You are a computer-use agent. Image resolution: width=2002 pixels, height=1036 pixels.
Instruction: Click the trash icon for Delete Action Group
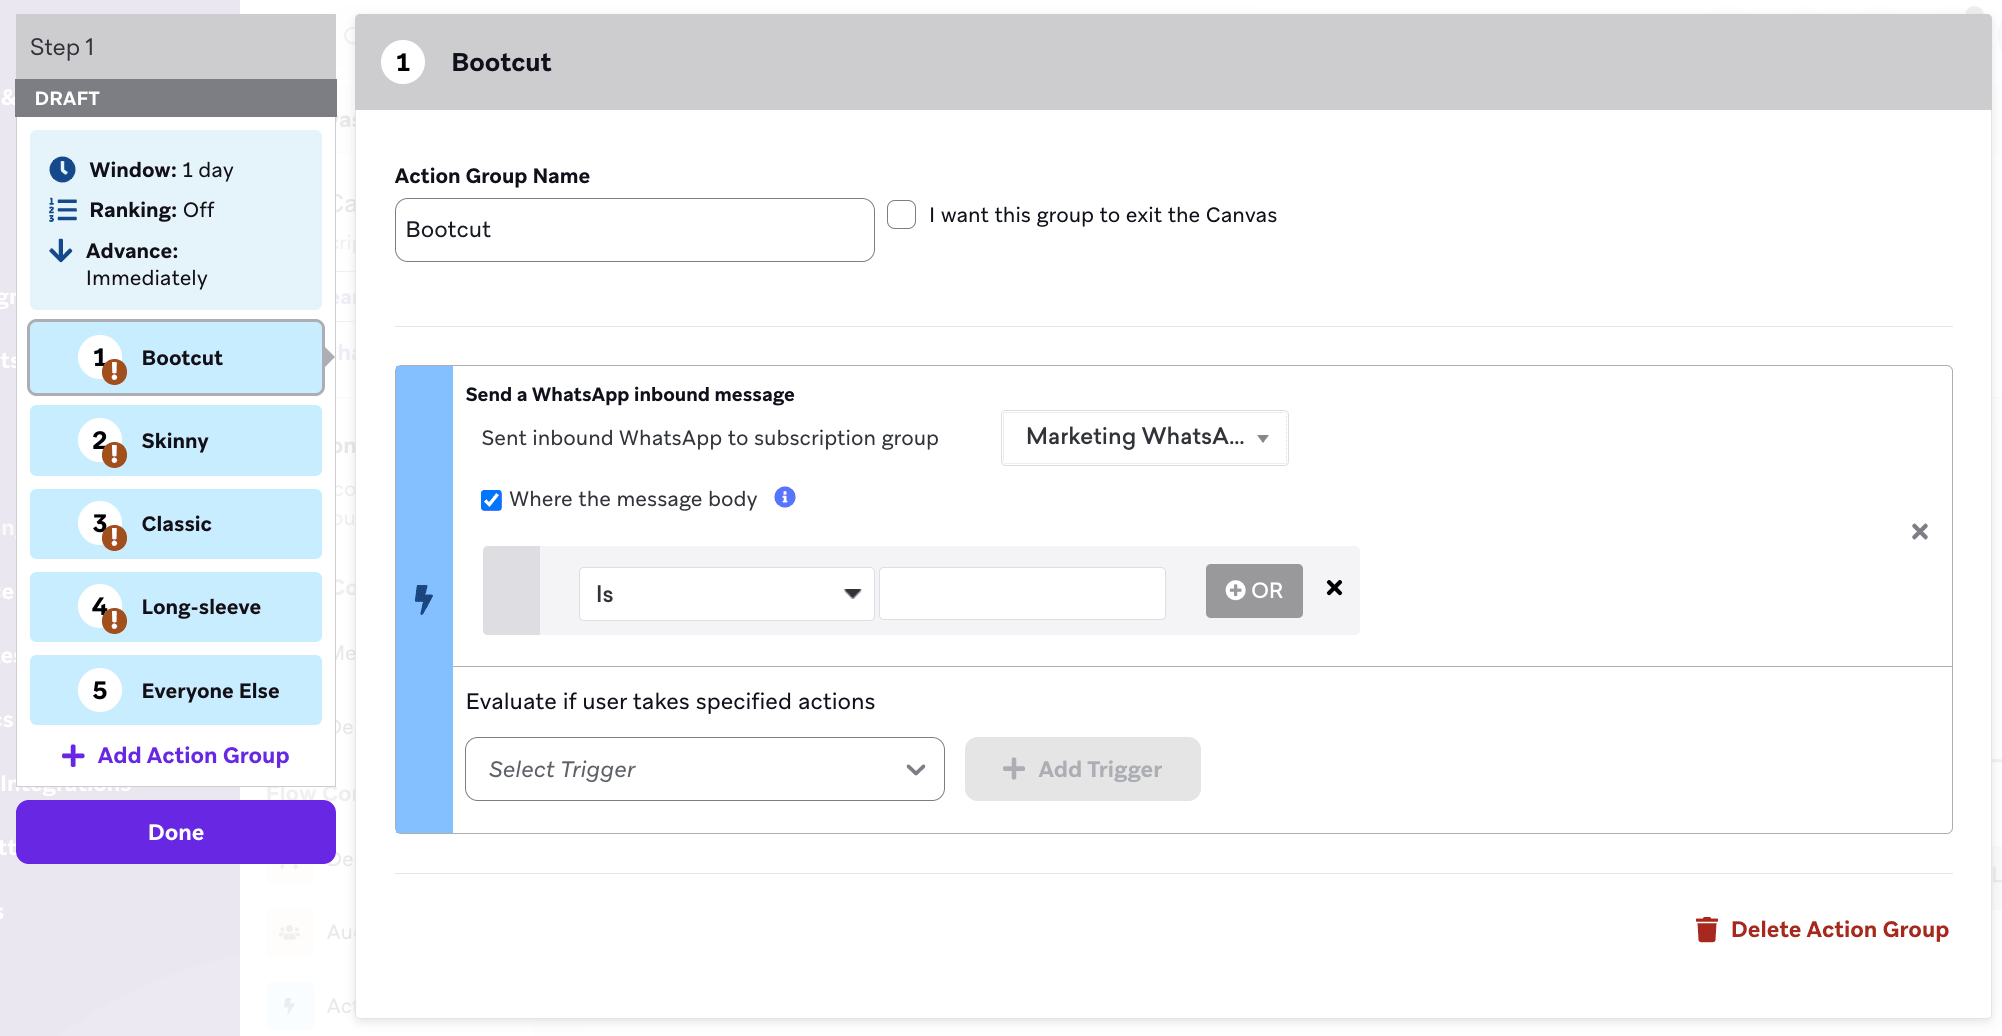(x=1706, y=930)
